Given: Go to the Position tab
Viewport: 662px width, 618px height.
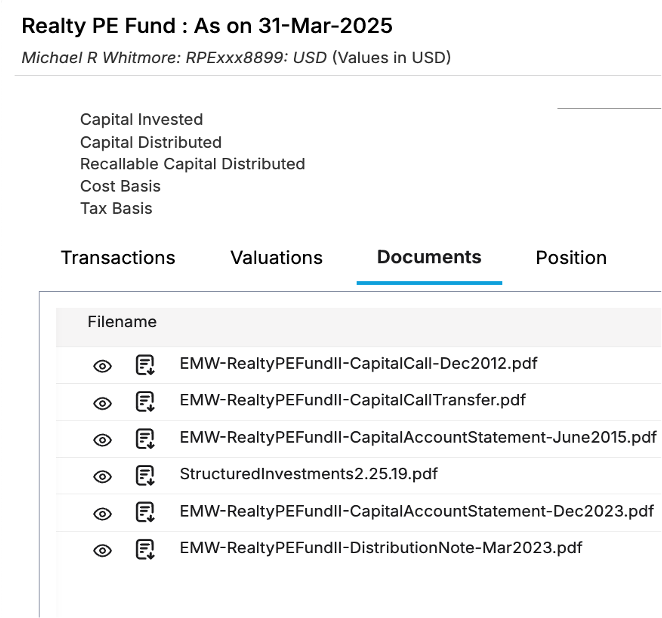Looking at the screenshot, I should point(571,258).
